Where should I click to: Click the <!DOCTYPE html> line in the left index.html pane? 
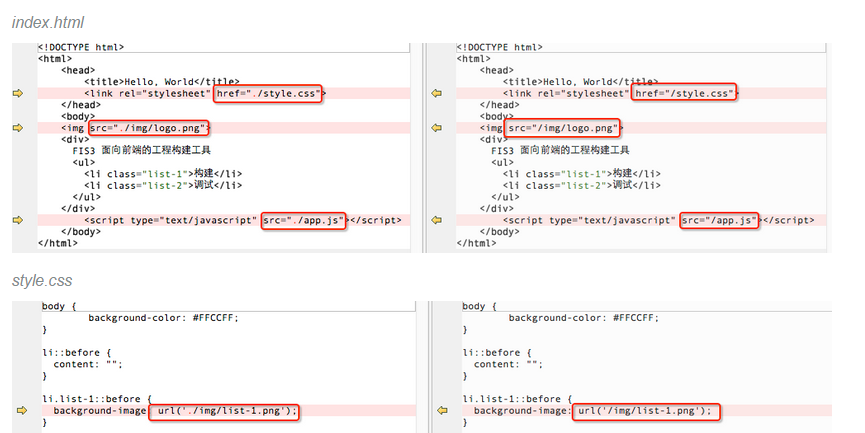[81, 47]
